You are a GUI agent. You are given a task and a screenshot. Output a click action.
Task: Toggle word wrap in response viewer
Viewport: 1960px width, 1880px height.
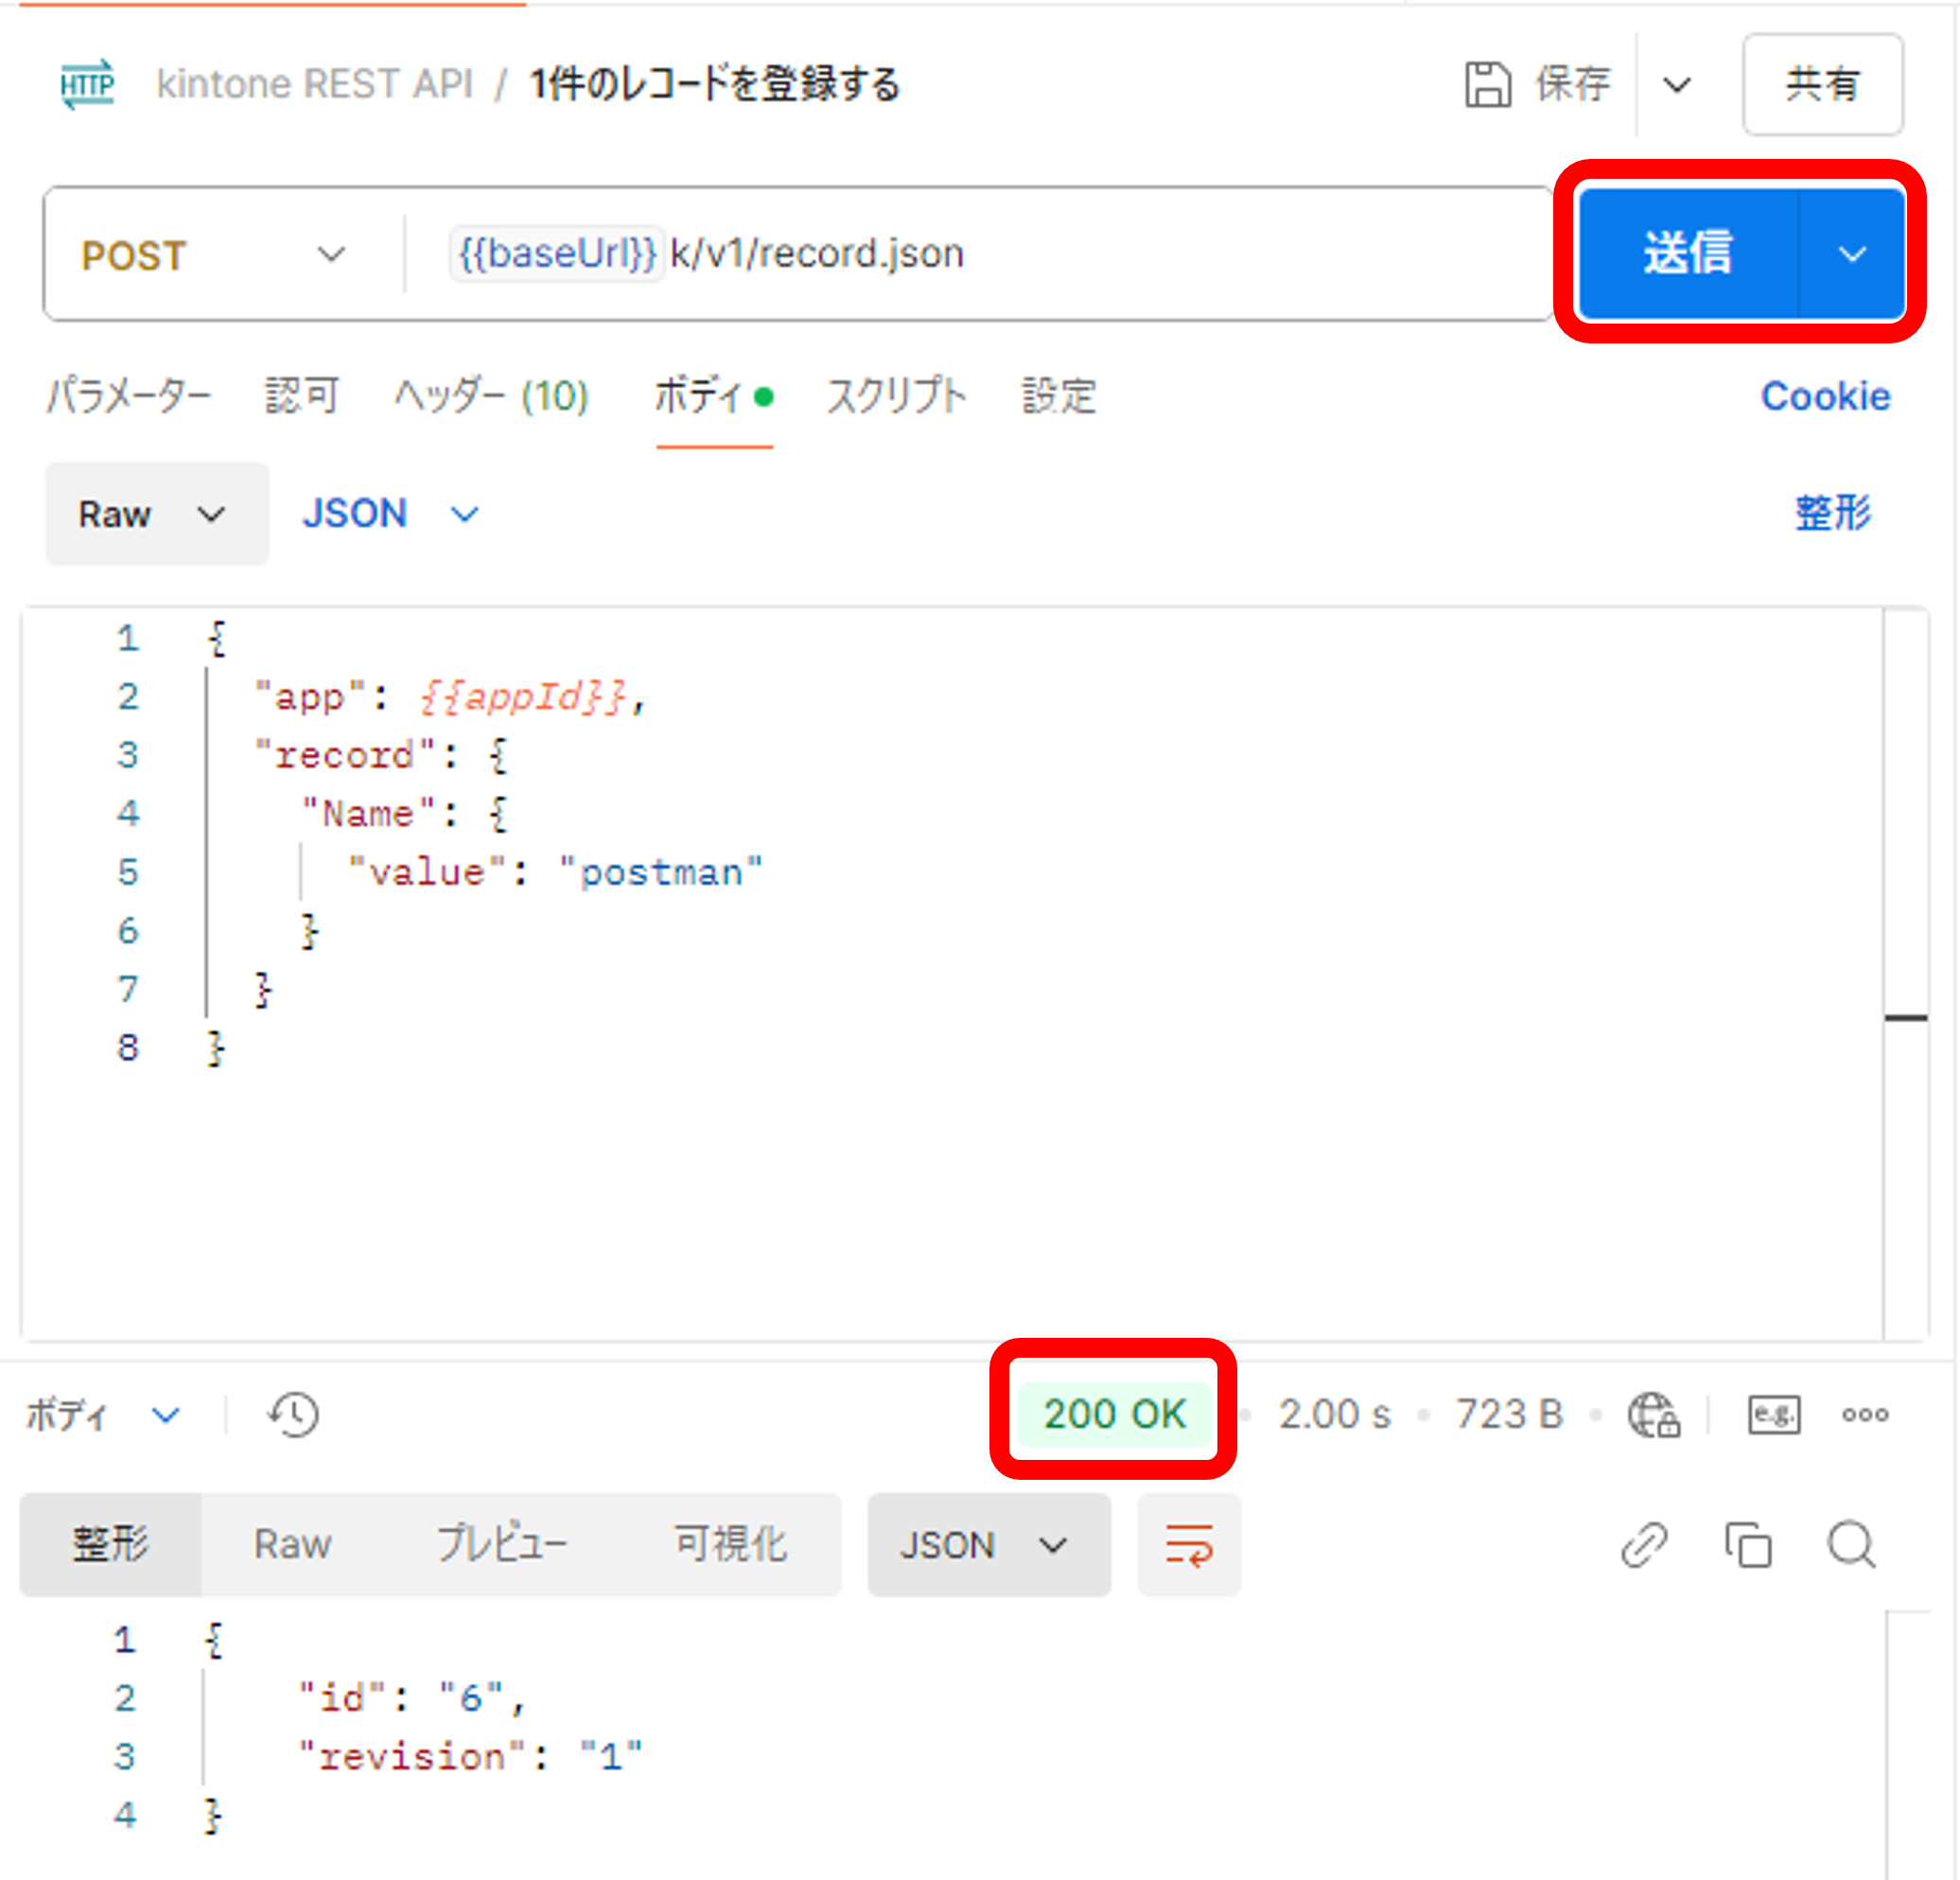[x=1188, y=1545]
